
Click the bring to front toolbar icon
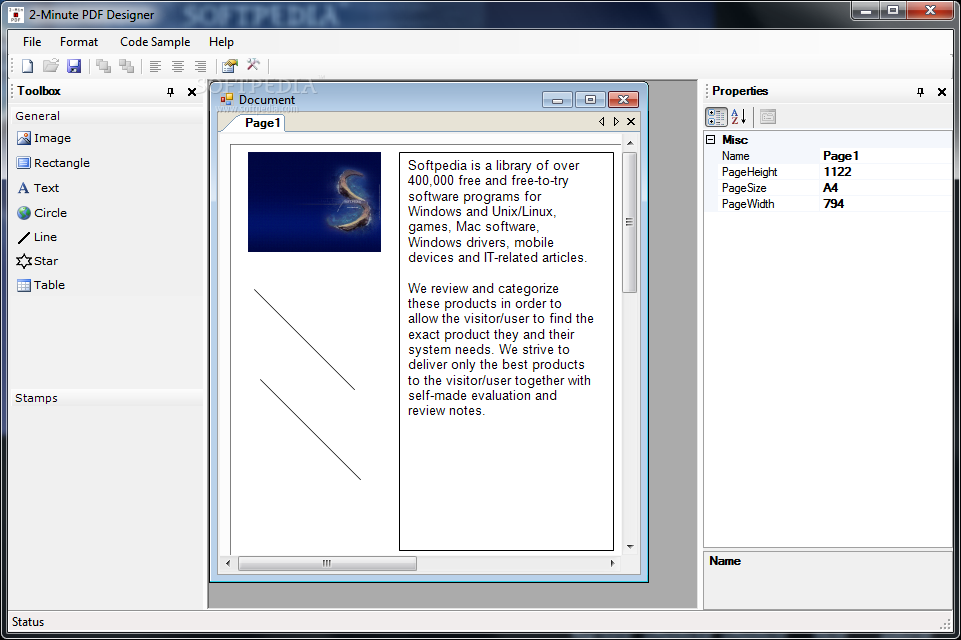point(104,66)
